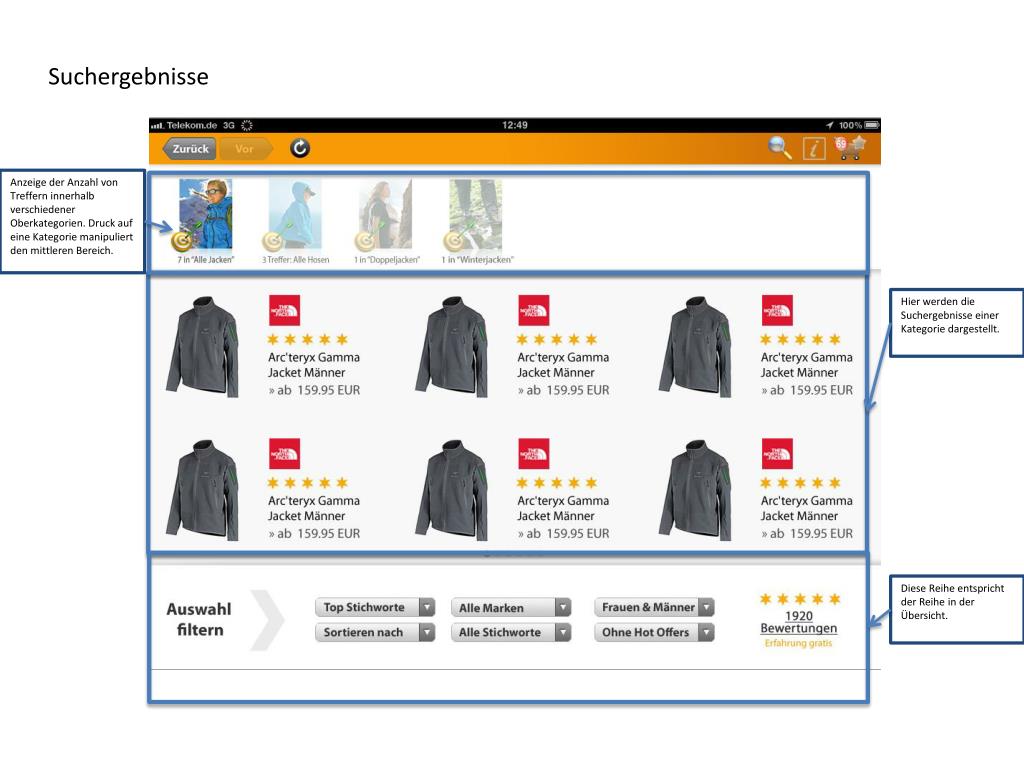This screenshot has height=768, width=1024.
Task: Select the "3 Treffer: Alle Hosen" category
Action: click(295, 221)
